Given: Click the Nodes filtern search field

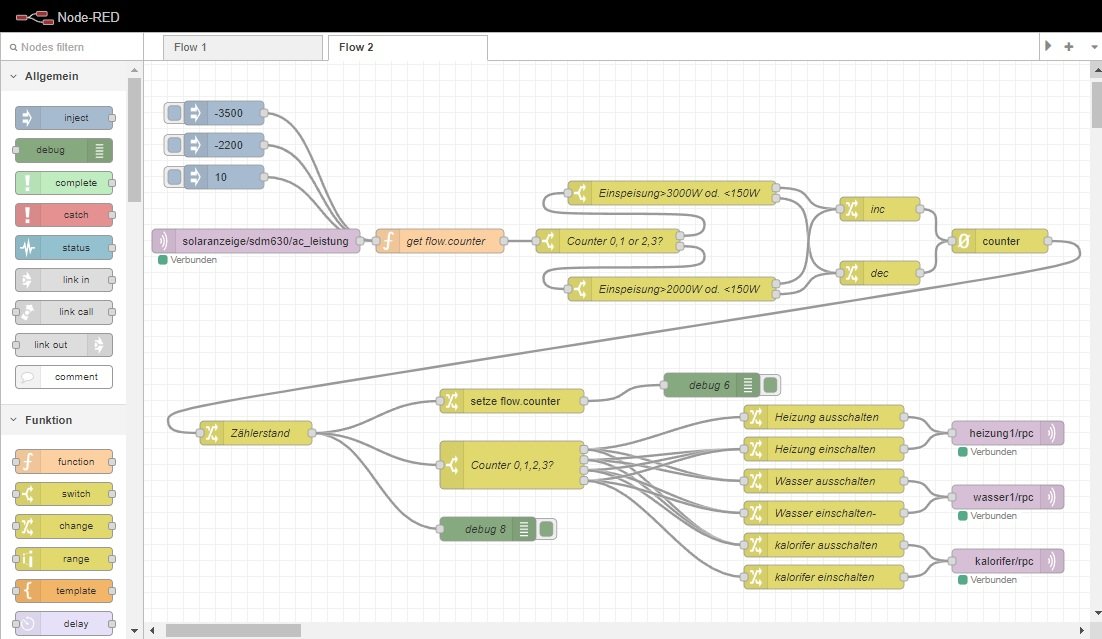Looking at the screenshot, I should pyautogui.click(x=70, y=47).
